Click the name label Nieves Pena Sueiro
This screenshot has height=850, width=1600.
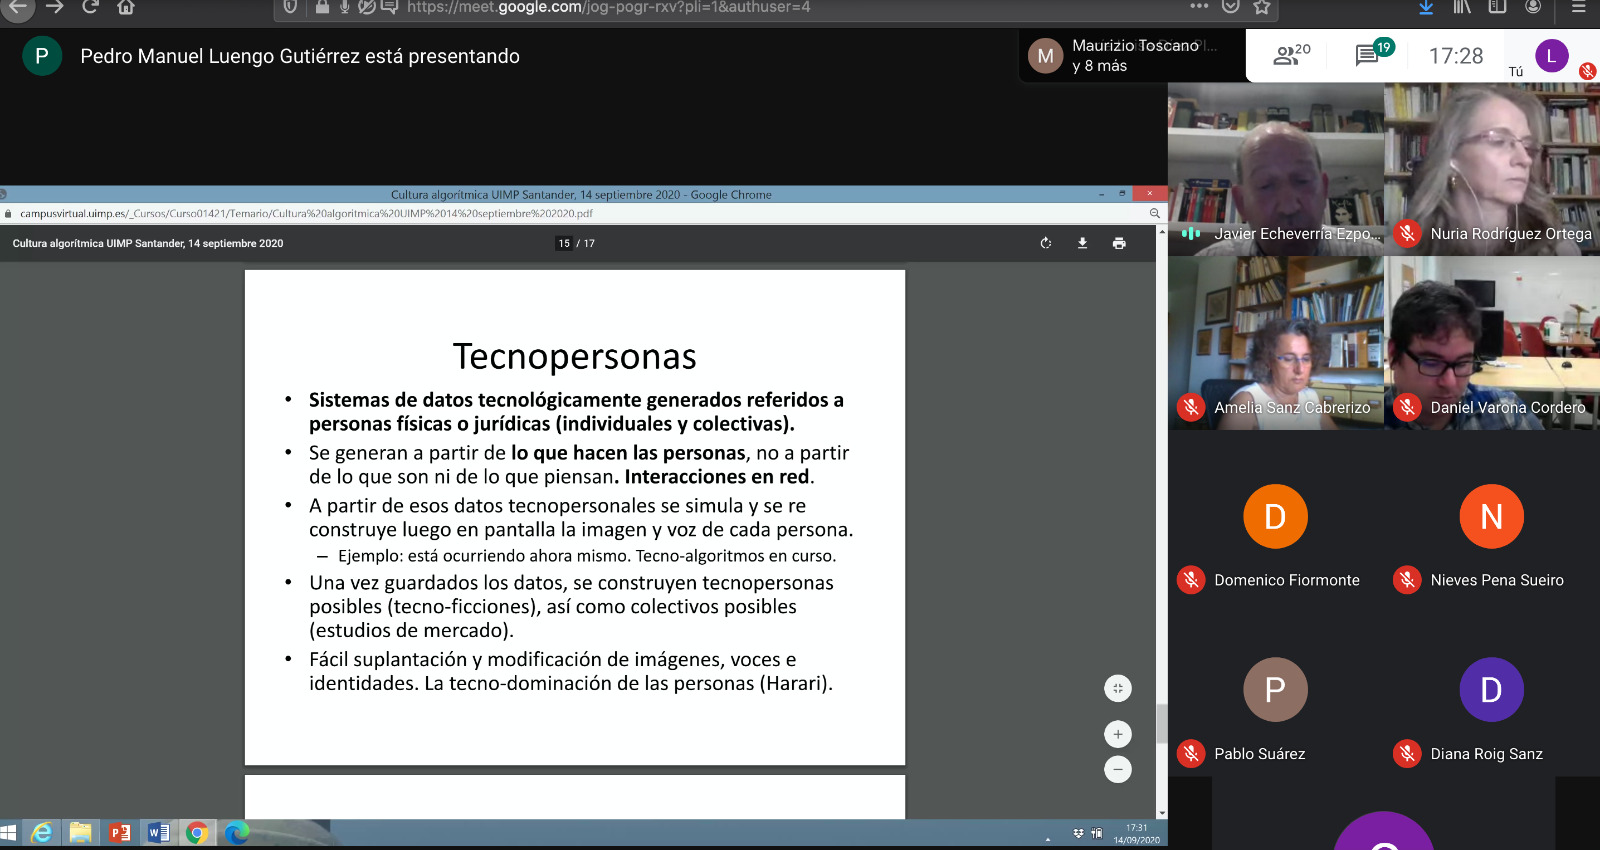click(x=1497, y=580)
